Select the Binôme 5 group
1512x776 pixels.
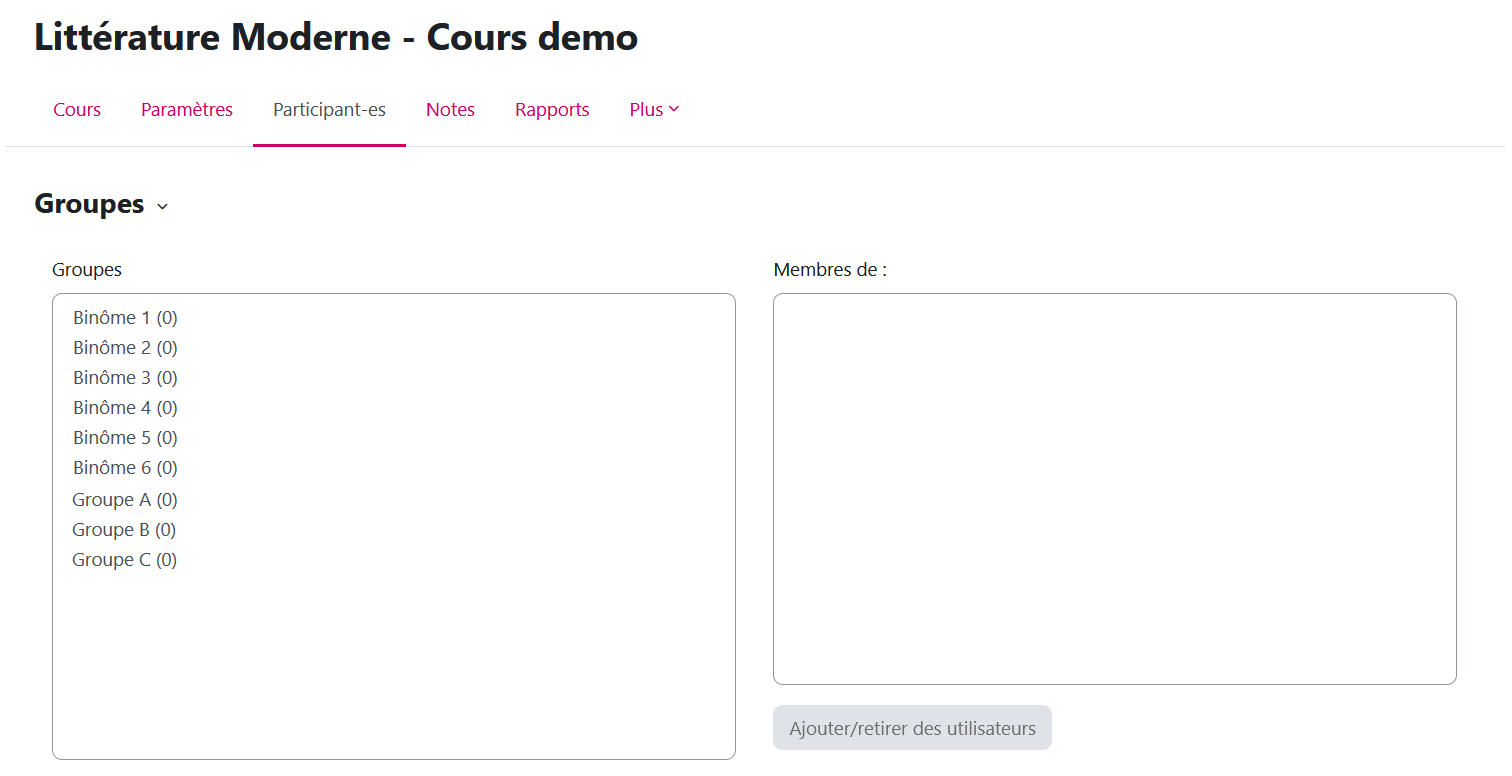(x=125, y=438)
